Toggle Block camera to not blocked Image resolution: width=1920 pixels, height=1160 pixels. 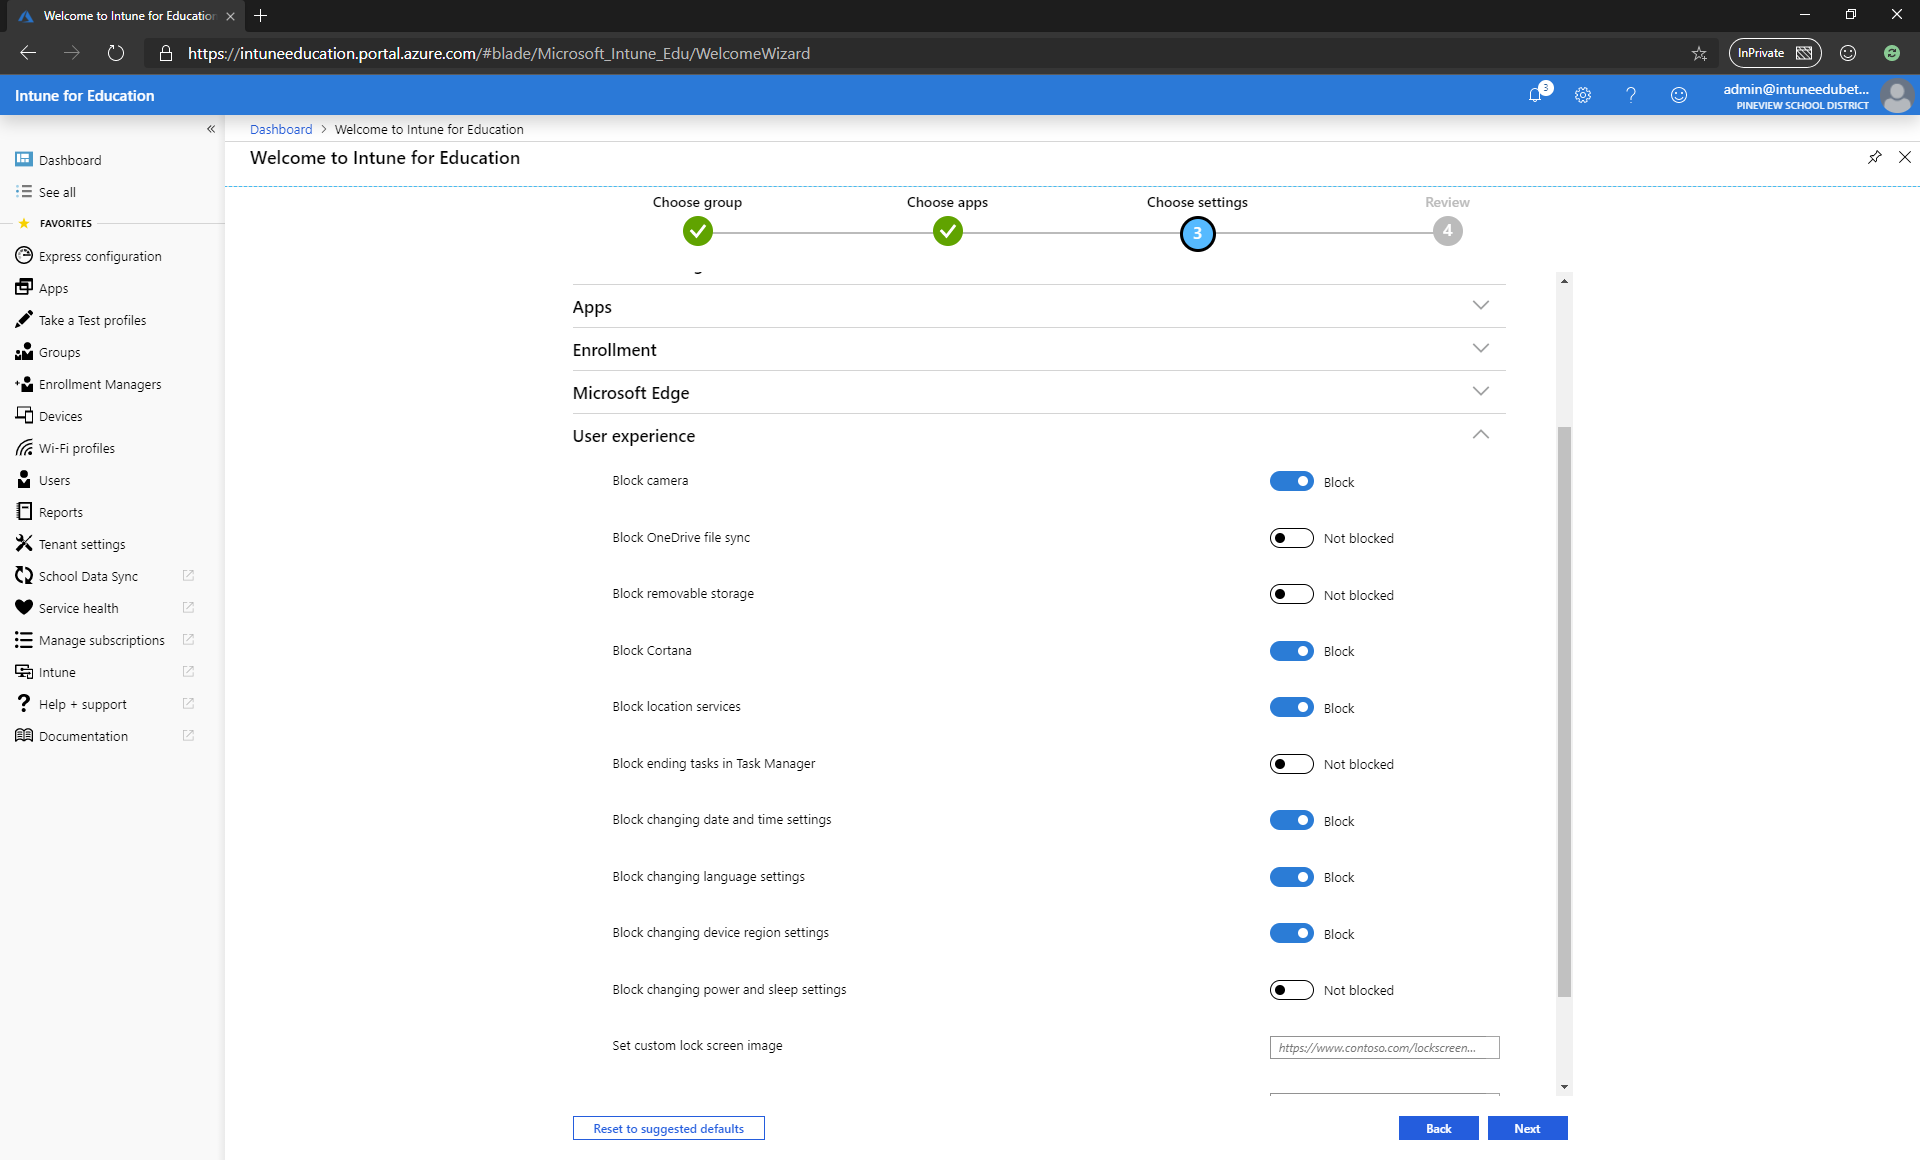click(1291, 481)
